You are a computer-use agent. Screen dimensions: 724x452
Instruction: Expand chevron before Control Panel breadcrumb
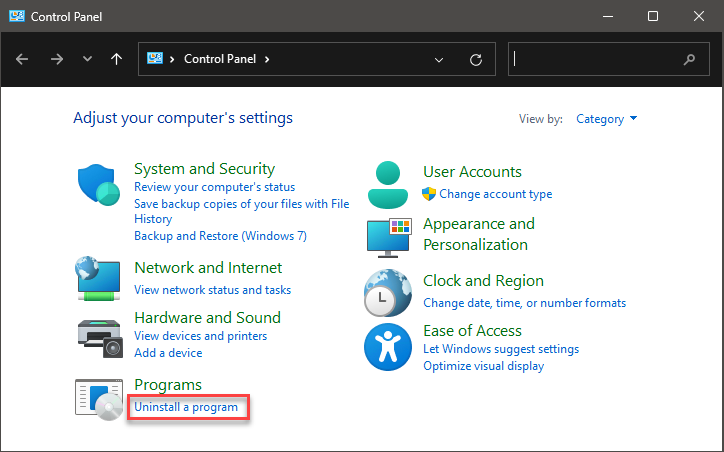(x=172, y=59)
